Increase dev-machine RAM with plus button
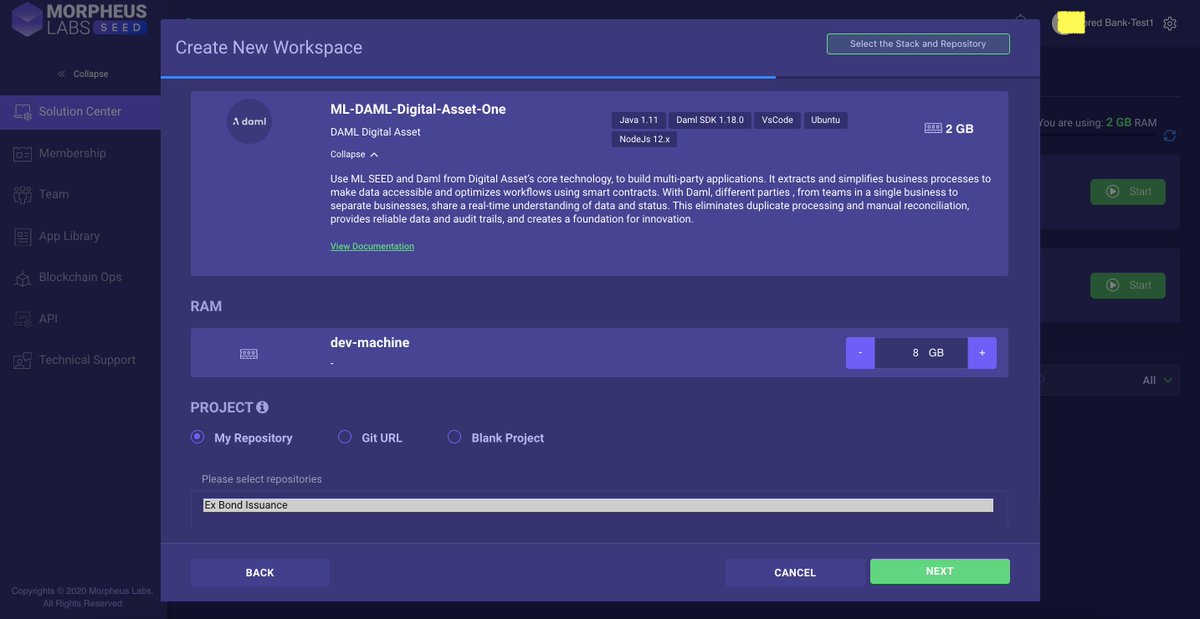Image resolution: width=1200 pixels, height=619 pixels. (x=982, y=353)
